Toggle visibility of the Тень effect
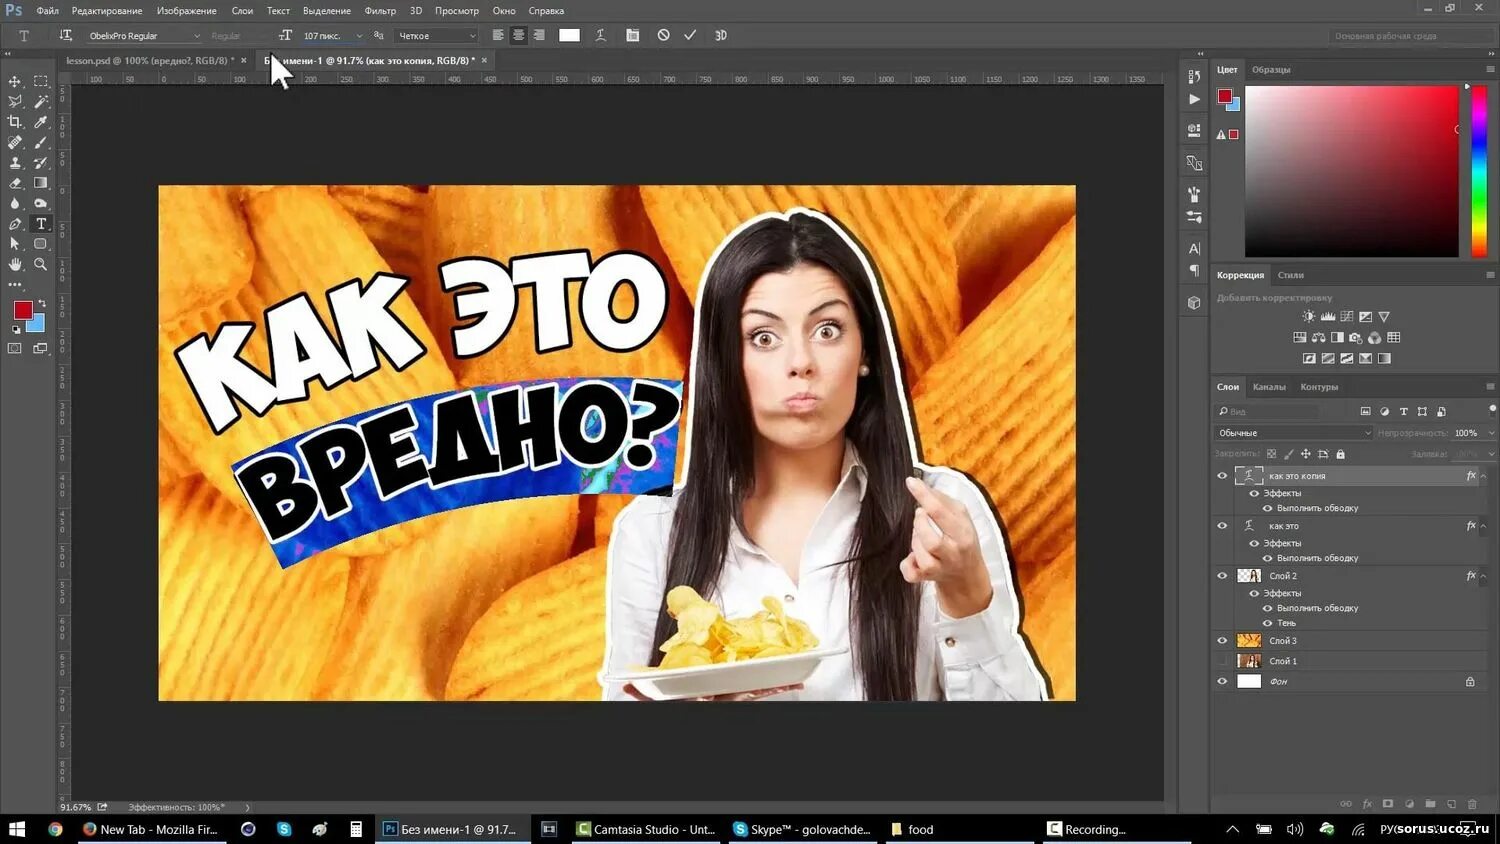1500x844 pixels. click(x=1267, y=623)
